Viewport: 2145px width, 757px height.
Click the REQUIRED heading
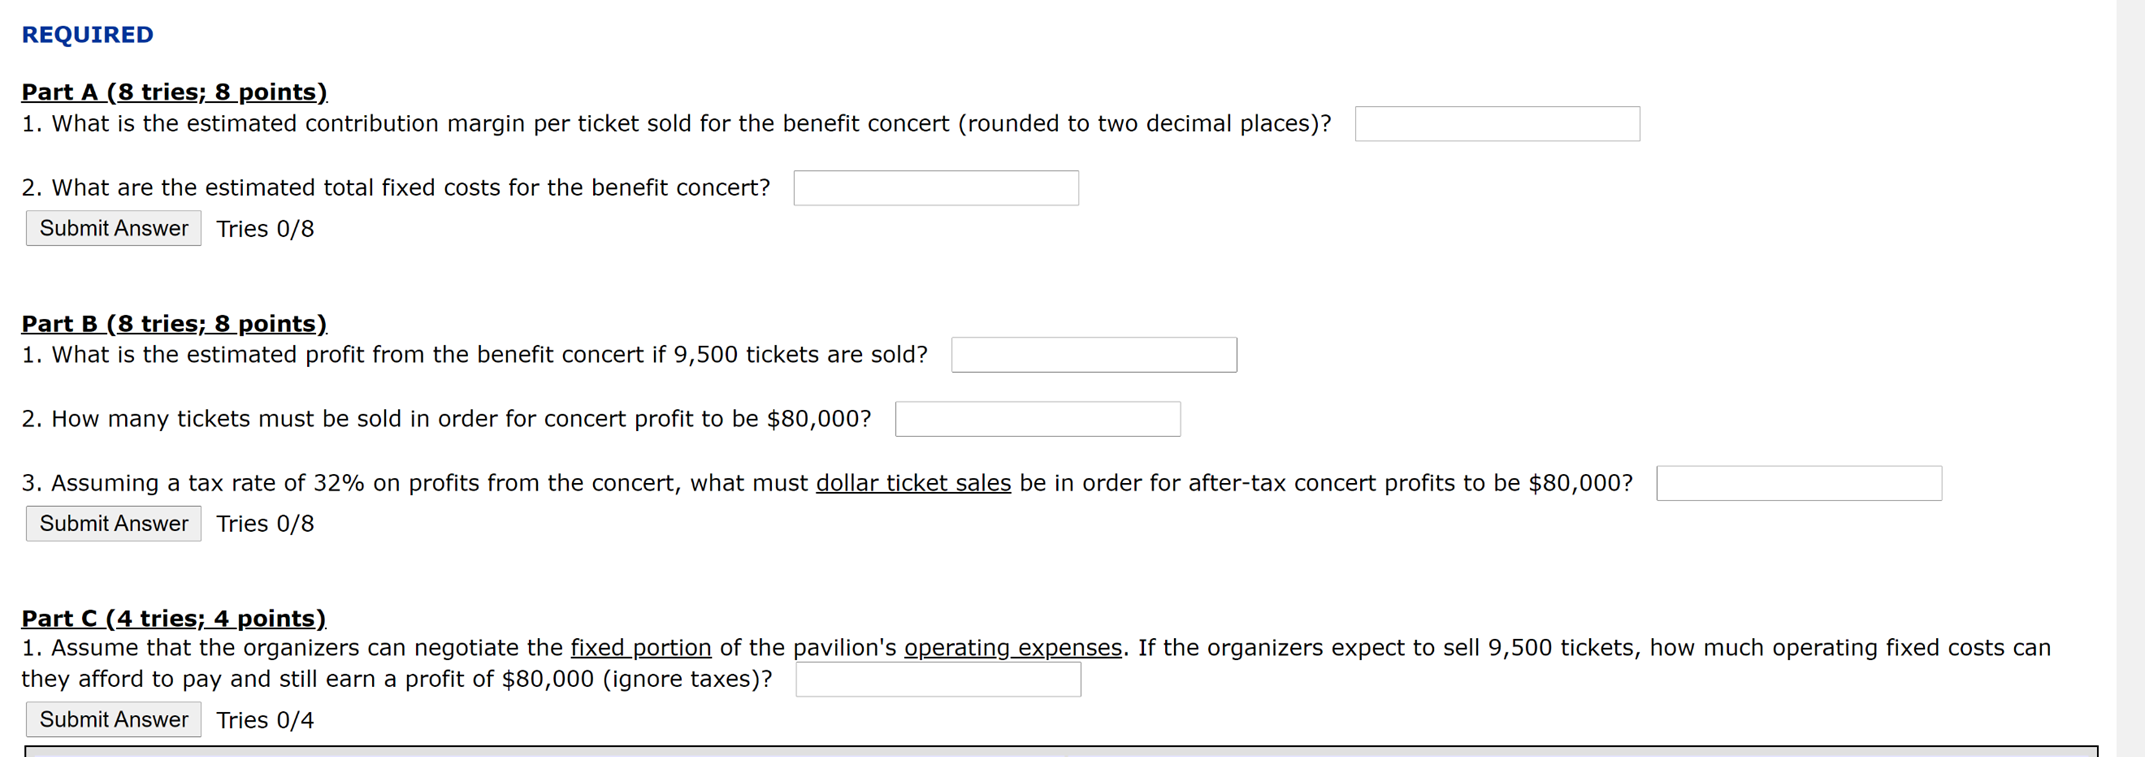click(x=87, y=34)
